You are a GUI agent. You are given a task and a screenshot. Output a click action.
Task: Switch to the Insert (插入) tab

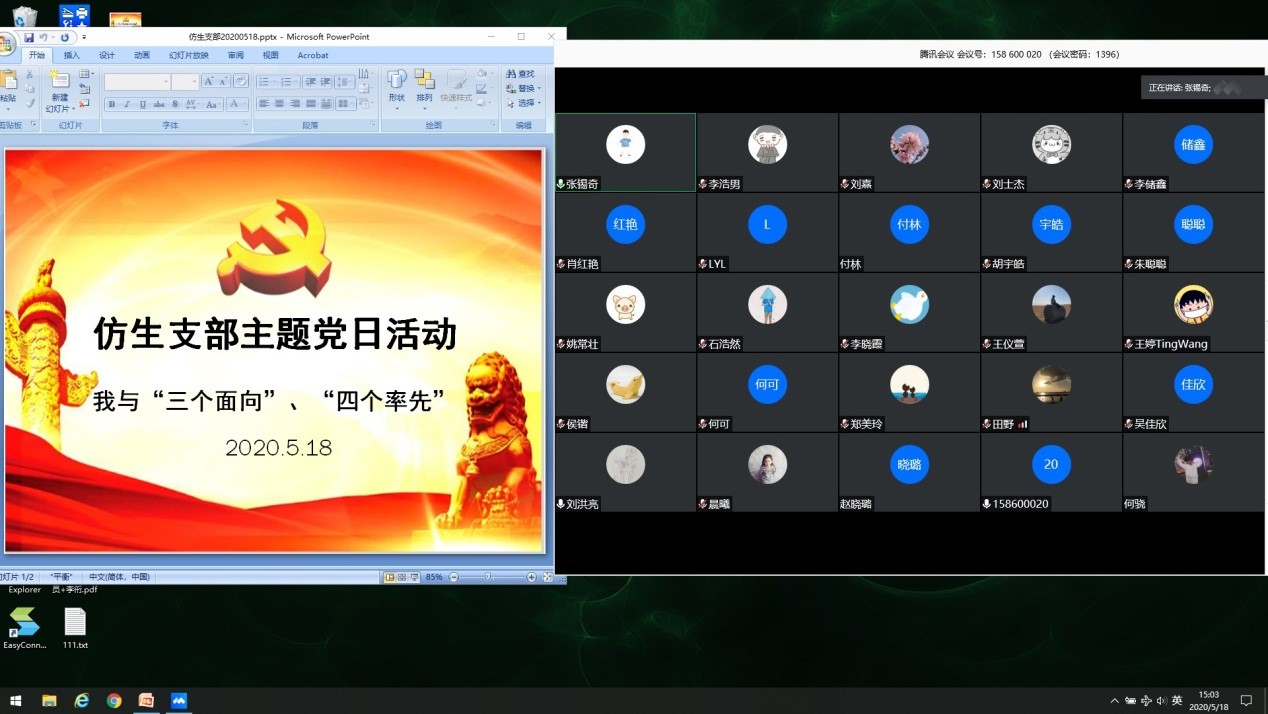[72, 55]
